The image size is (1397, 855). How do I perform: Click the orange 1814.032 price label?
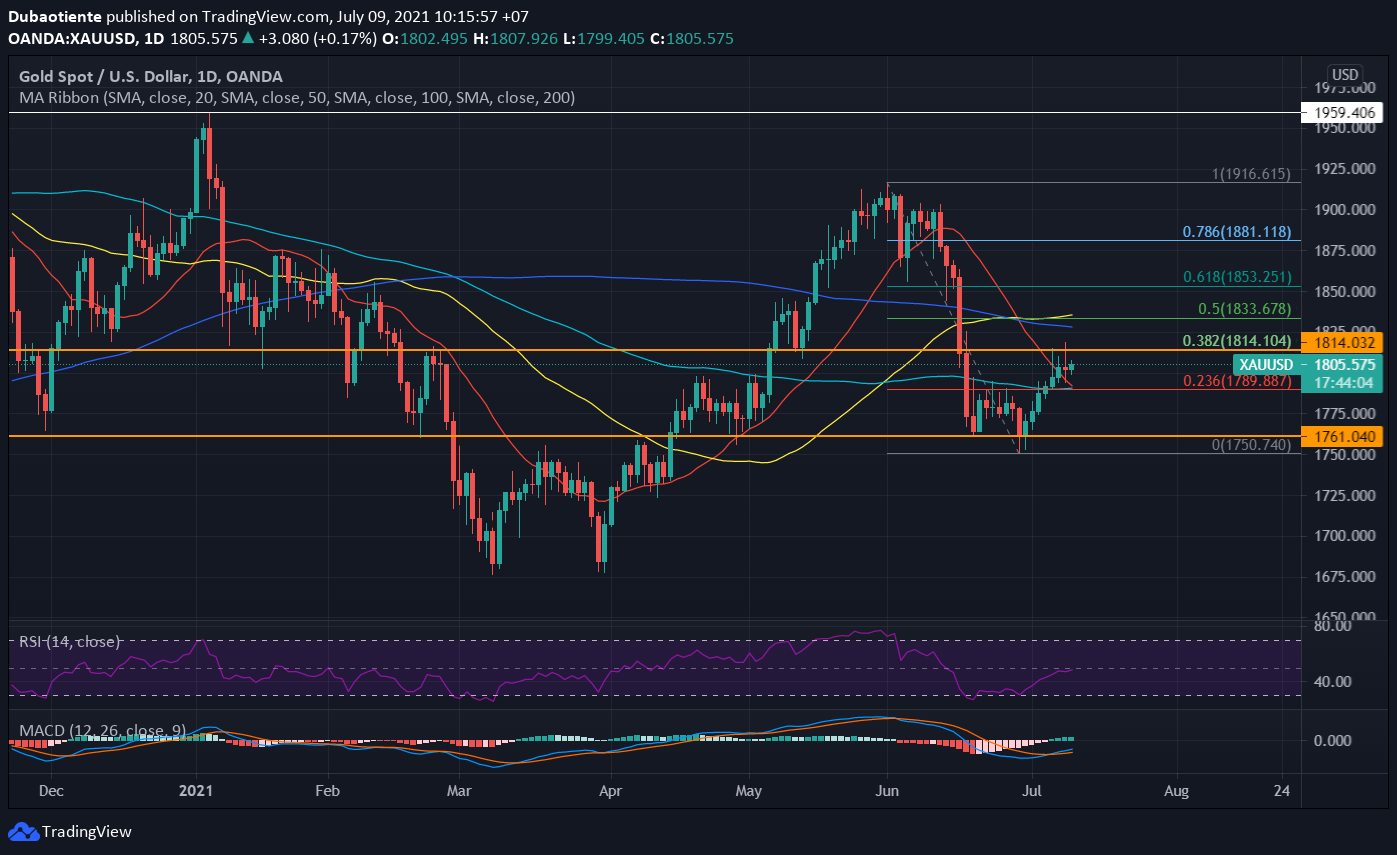click(x=1342, y=342)
